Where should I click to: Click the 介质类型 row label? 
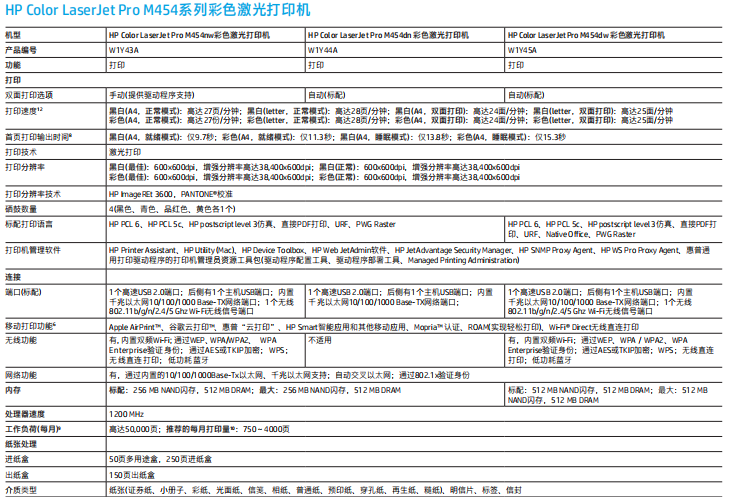tap(21, 490)
